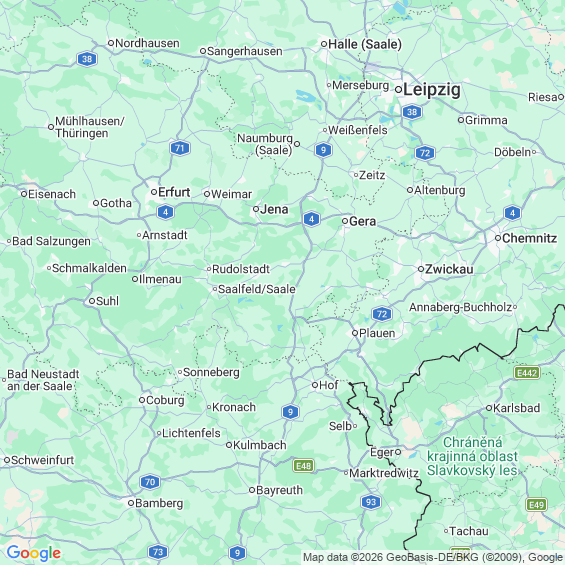565x565 pixels.
Task: Click the Google logo
Action: (x=34, y=553)
